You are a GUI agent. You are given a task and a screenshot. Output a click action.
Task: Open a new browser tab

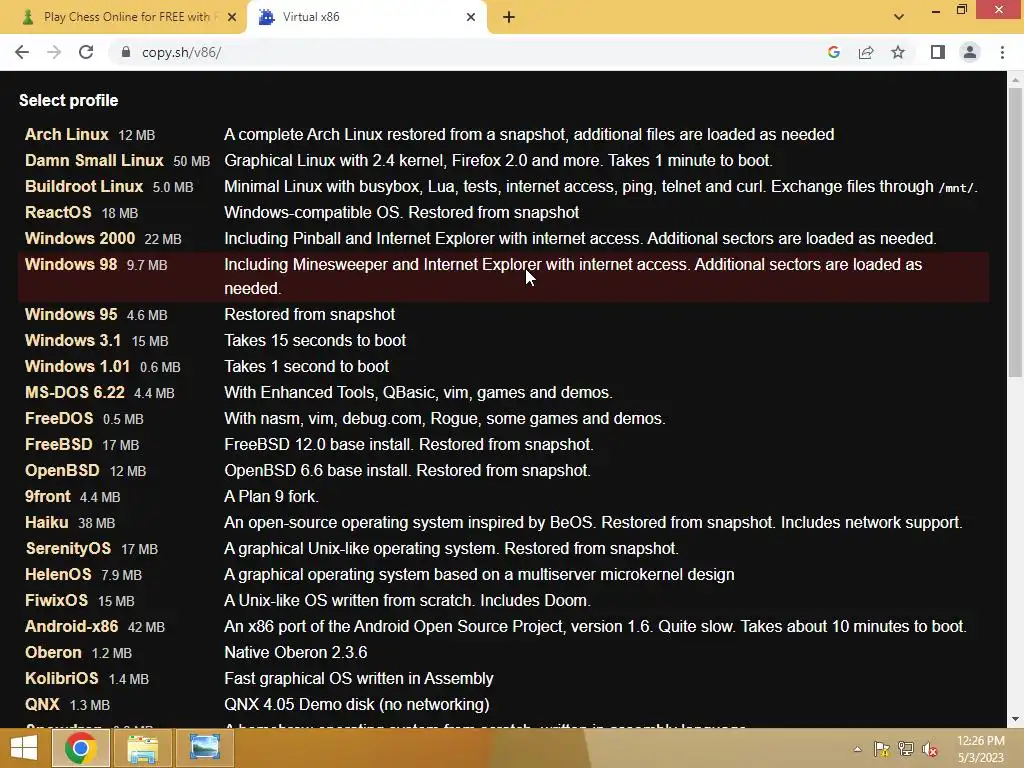coord(509,18)
